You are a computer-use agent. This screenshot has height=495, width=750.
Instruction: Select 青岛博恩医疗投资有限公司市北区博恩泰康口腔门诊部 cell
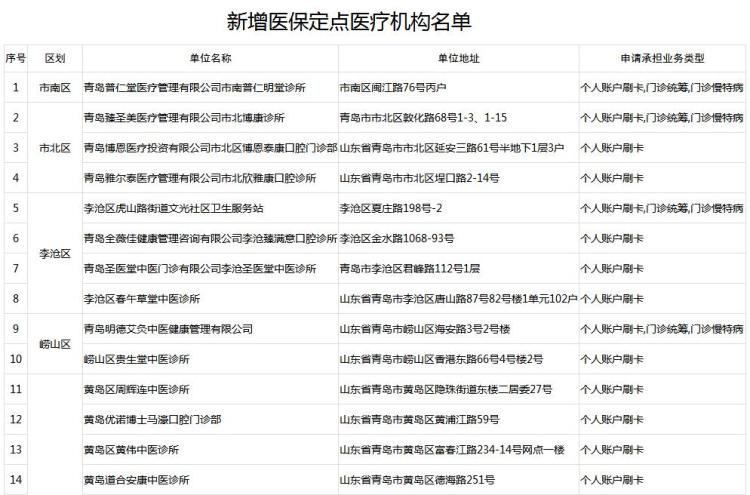[210, 148]
